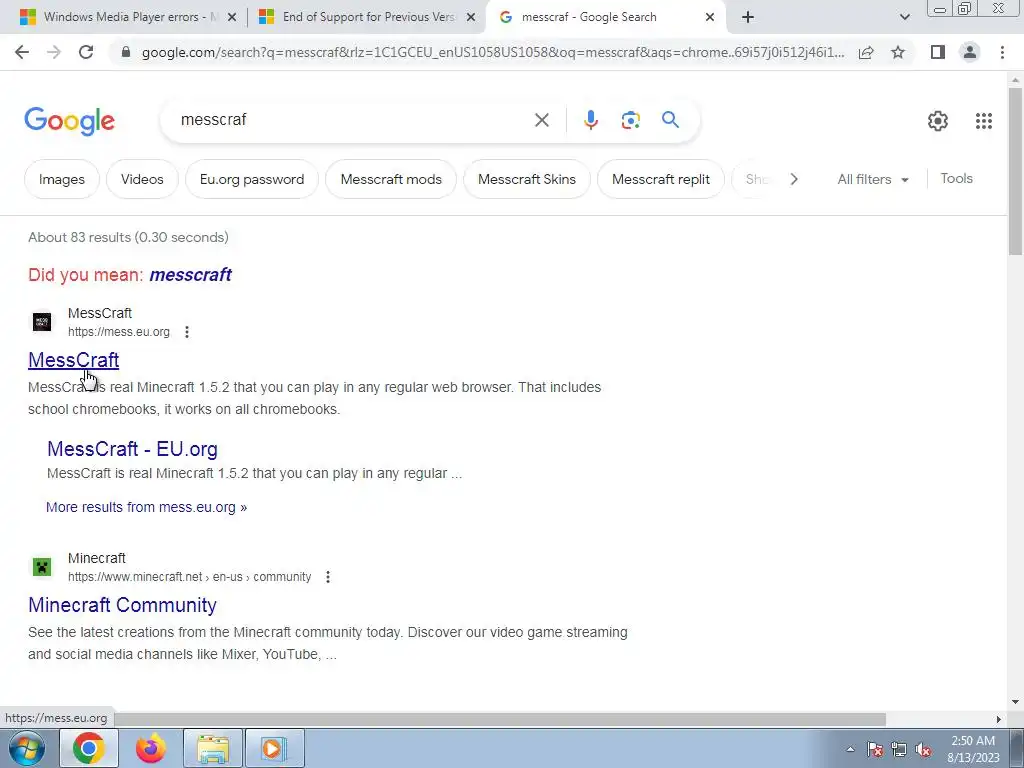Open more options for Minecraft result
The width and height of the screenshot is (1024, 768).
[328, 577]
